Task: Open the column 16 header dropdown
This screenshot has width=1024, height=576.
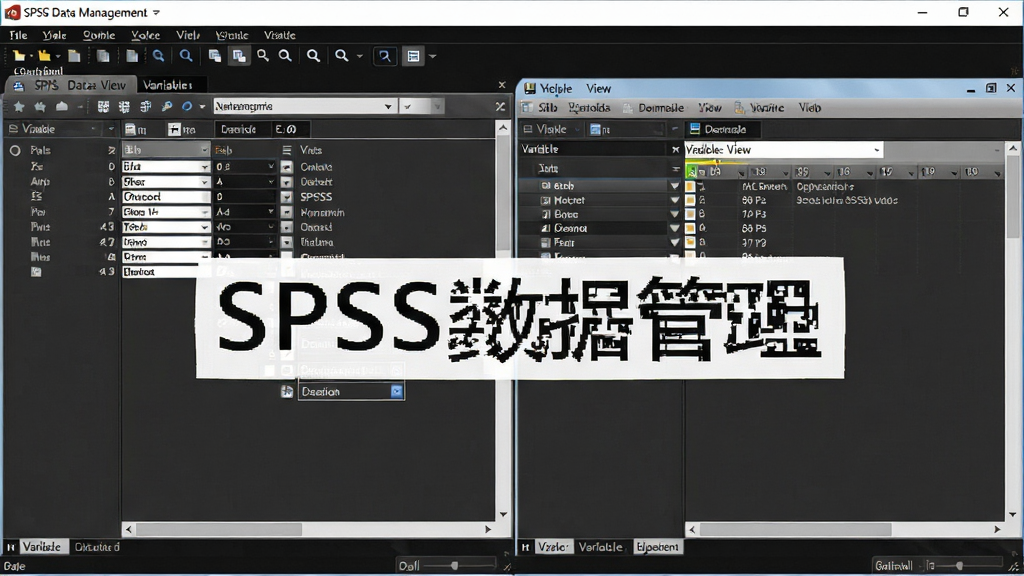Action: tap(869, 173)
